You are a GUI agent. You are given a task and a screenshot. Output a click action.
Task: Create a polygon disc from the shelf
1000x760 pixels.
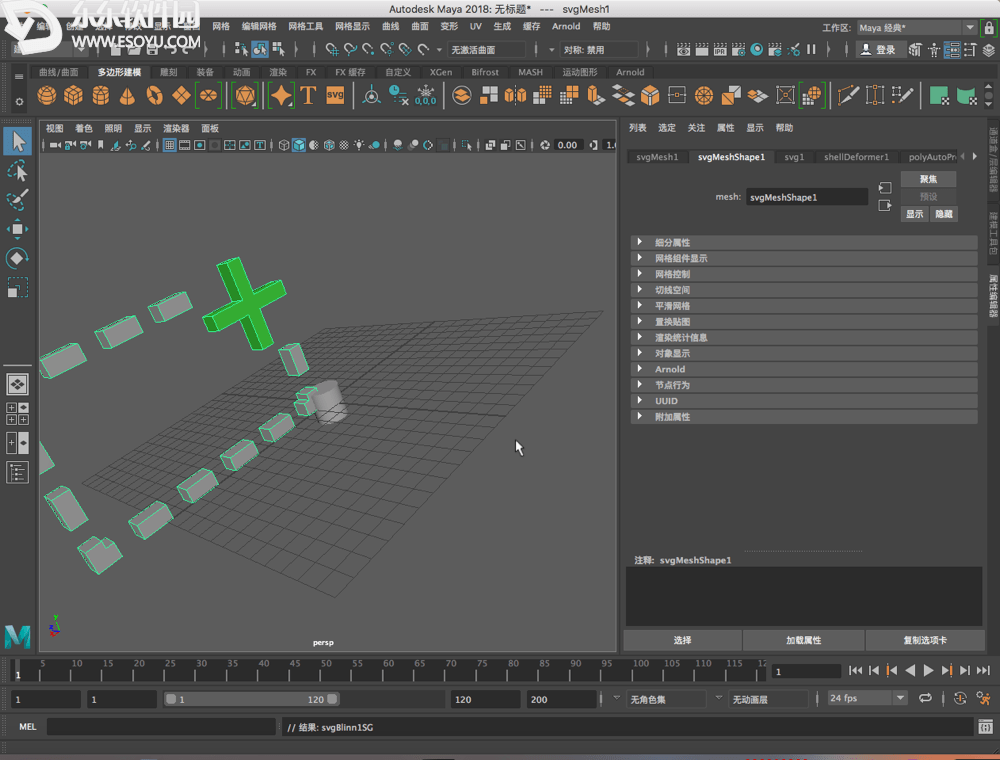(x=209, y=96)
